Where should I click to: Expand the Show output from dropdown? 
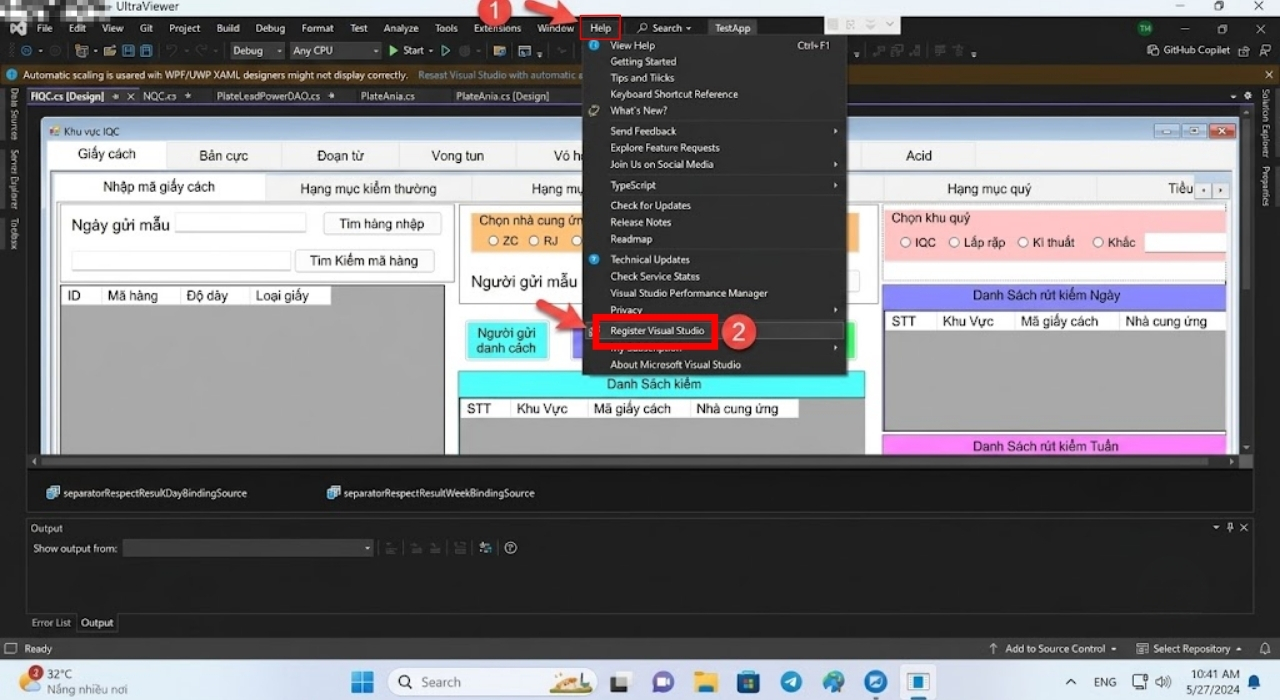pos(247,548)
